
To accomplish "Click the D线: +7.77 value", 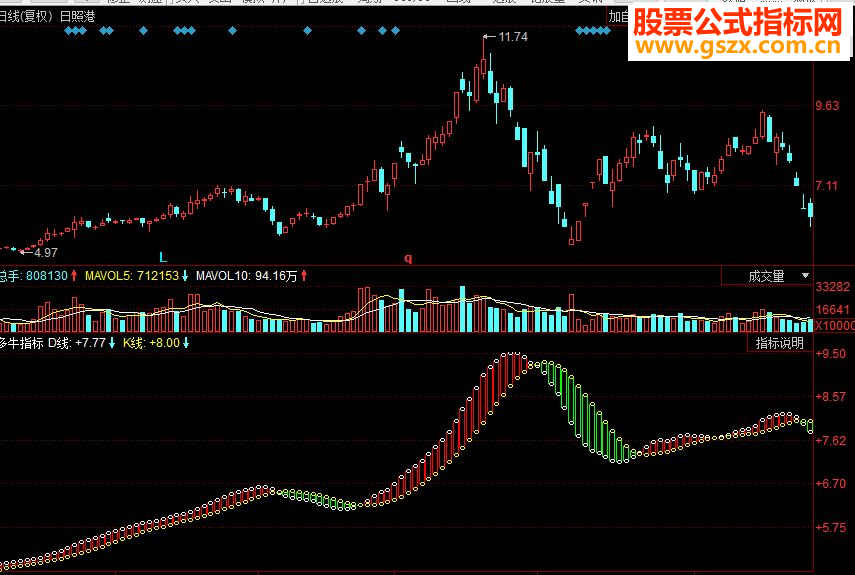I will [77, 343].
